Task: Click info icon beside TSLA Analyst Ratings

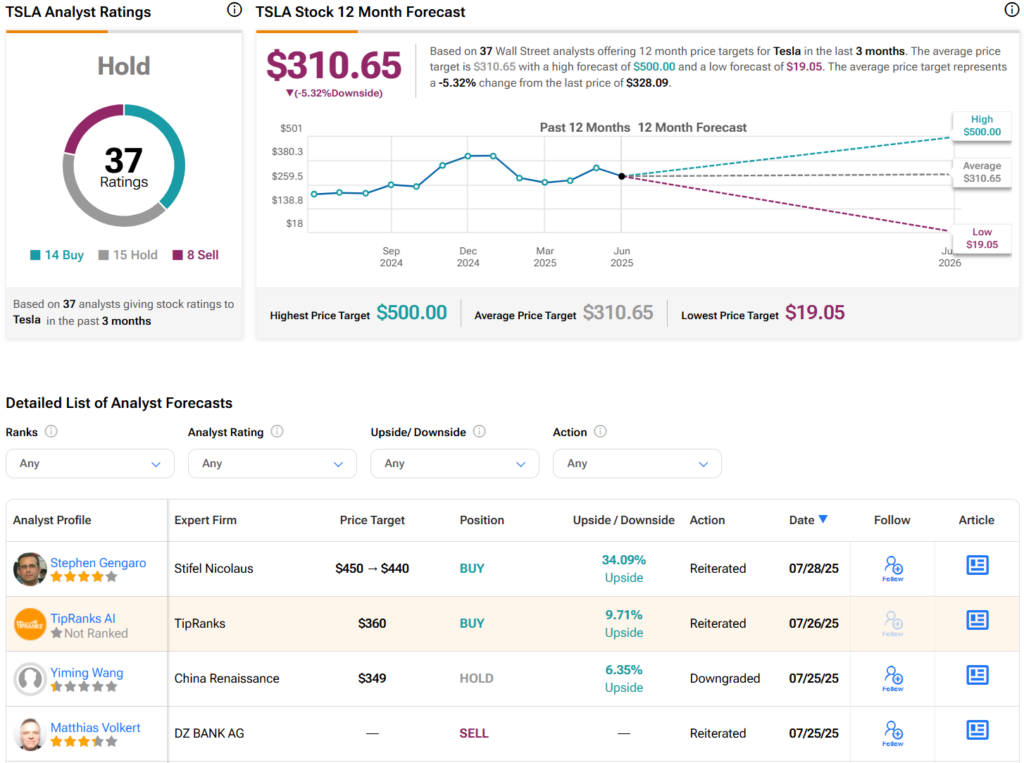Action: point(234,11)
